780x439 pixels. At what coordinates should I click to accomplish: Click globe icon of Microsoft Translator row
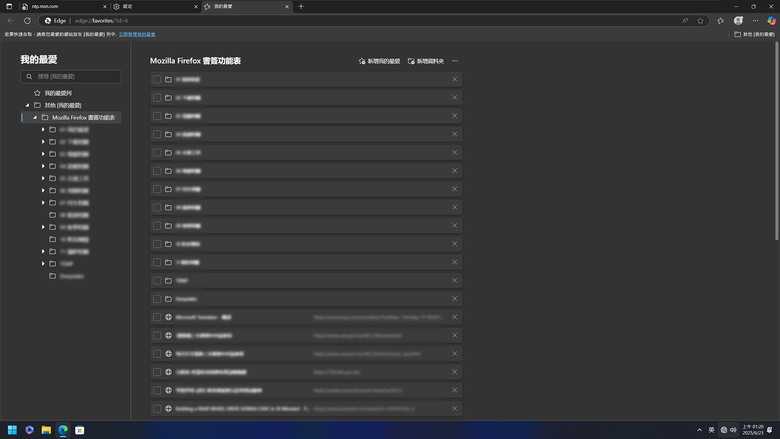pyautogui.click(x=169, y=317)
